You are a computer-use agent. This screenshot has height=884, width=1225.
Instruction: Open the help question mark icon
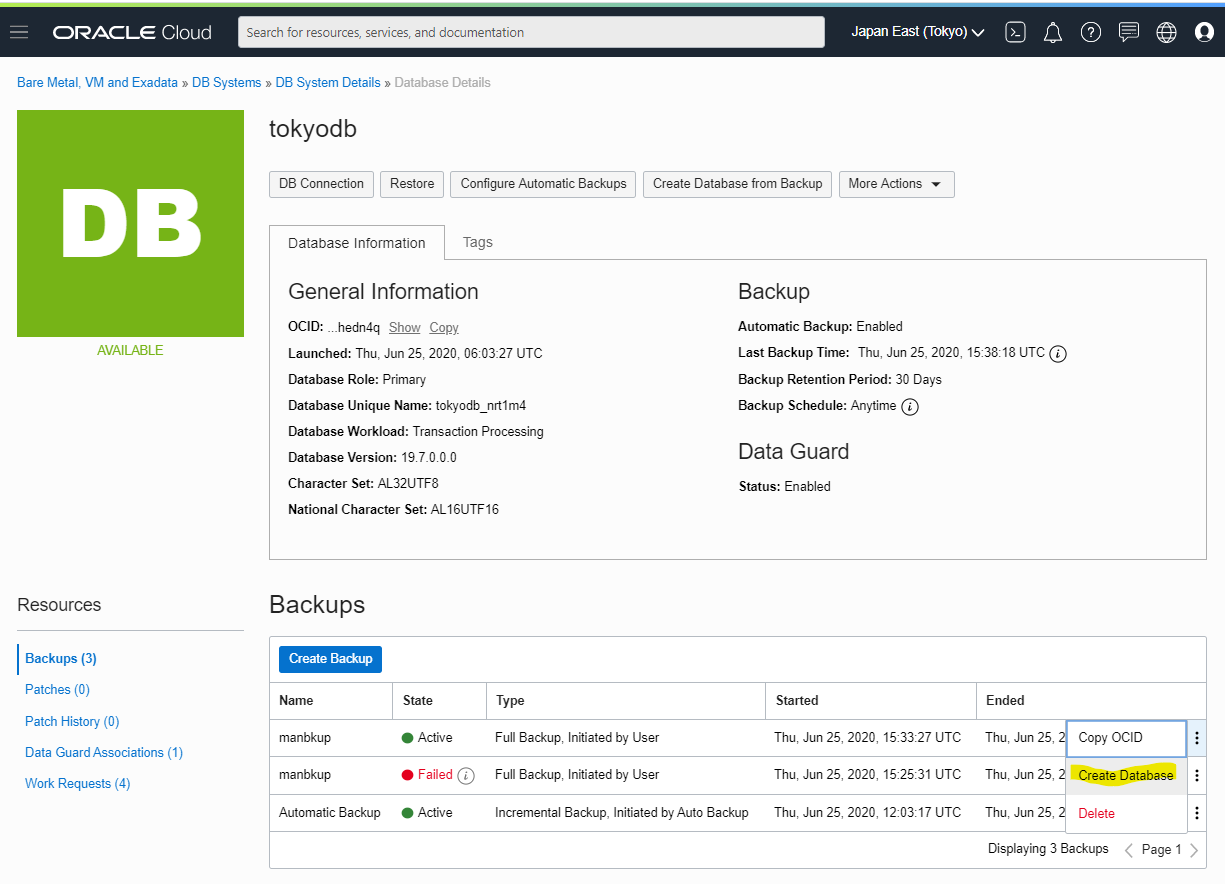point(1091,32)
